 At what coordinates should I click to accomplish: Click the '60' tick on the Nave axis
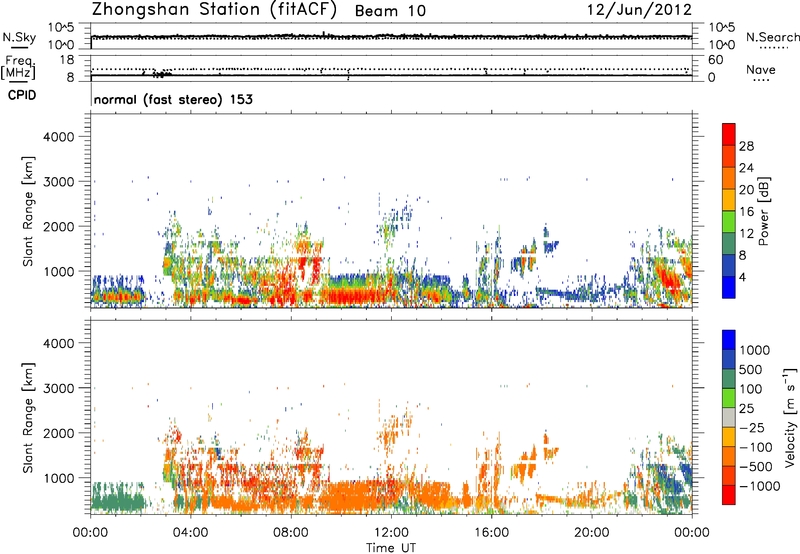point(715,60)
